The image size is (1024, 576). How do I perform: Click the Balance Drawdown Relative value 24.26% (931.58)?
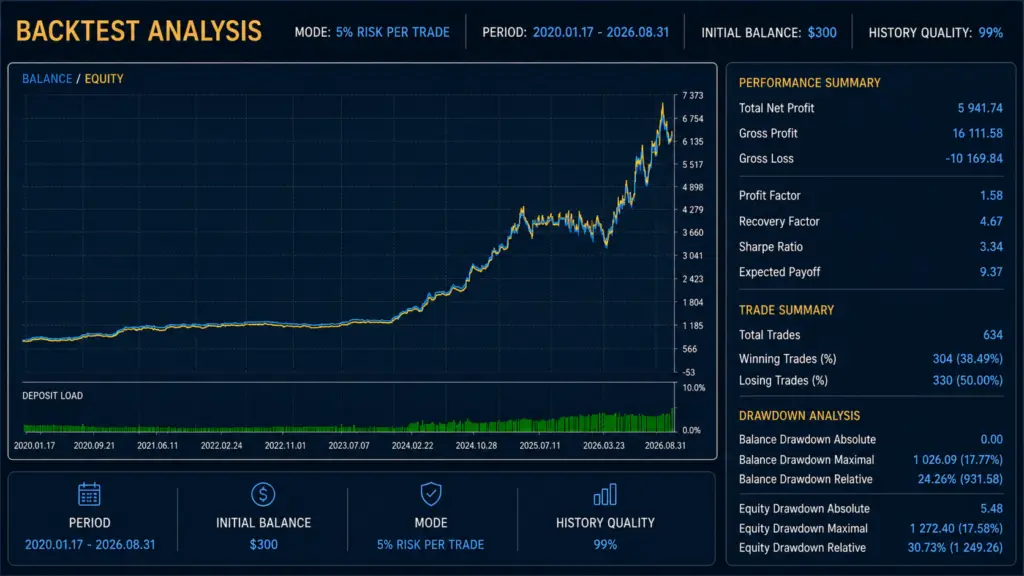point(960,479)
